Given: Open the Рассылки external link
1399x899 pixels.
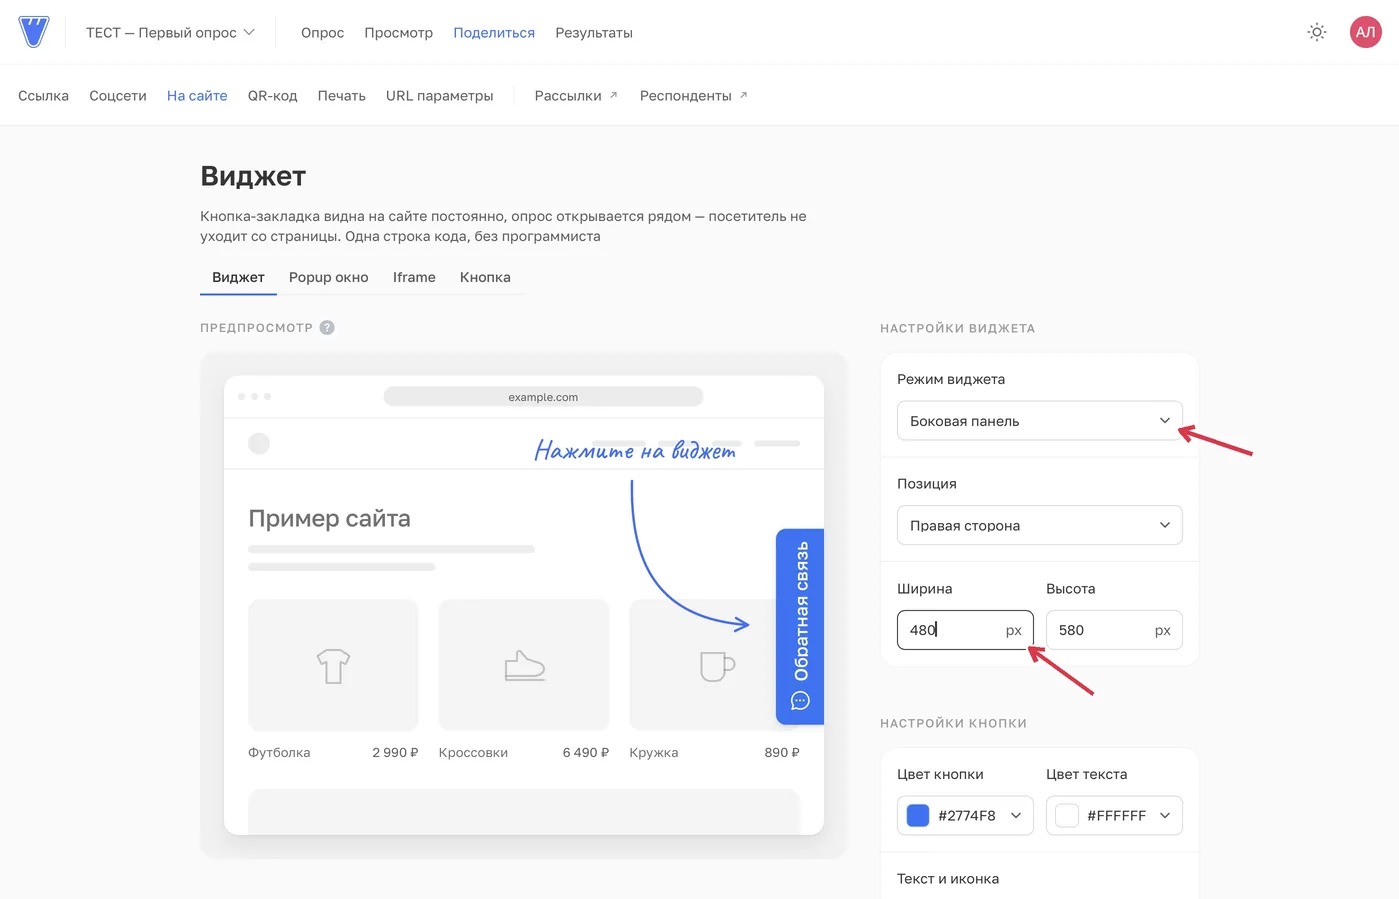Looking at the screenshot, I should click(576, 96).
